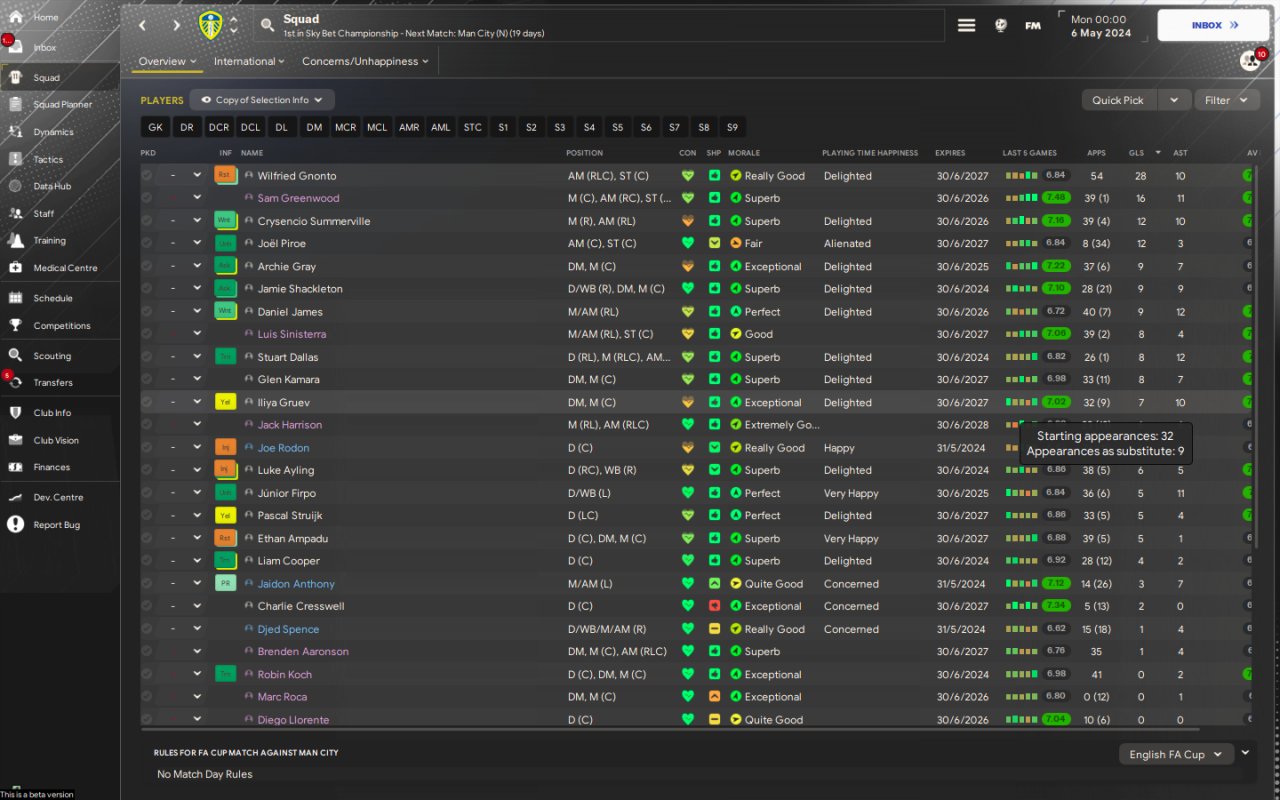
Task: Click the FM logo button
Action: (1033, 25)
